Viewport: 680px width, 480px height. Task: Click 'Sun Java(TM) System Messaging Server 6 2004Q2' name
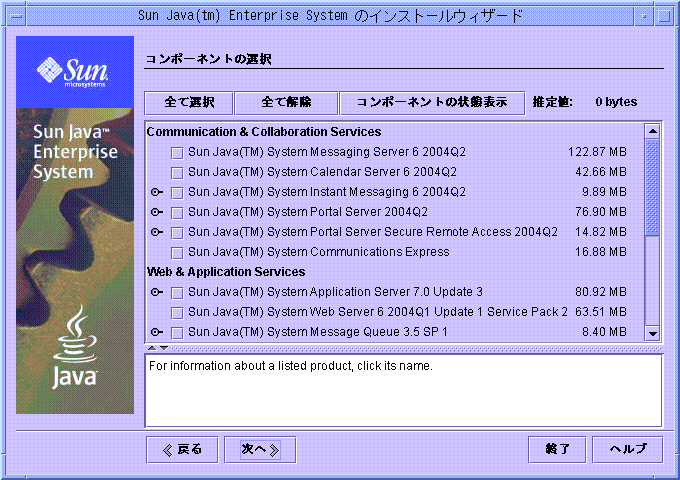[327, 152]
